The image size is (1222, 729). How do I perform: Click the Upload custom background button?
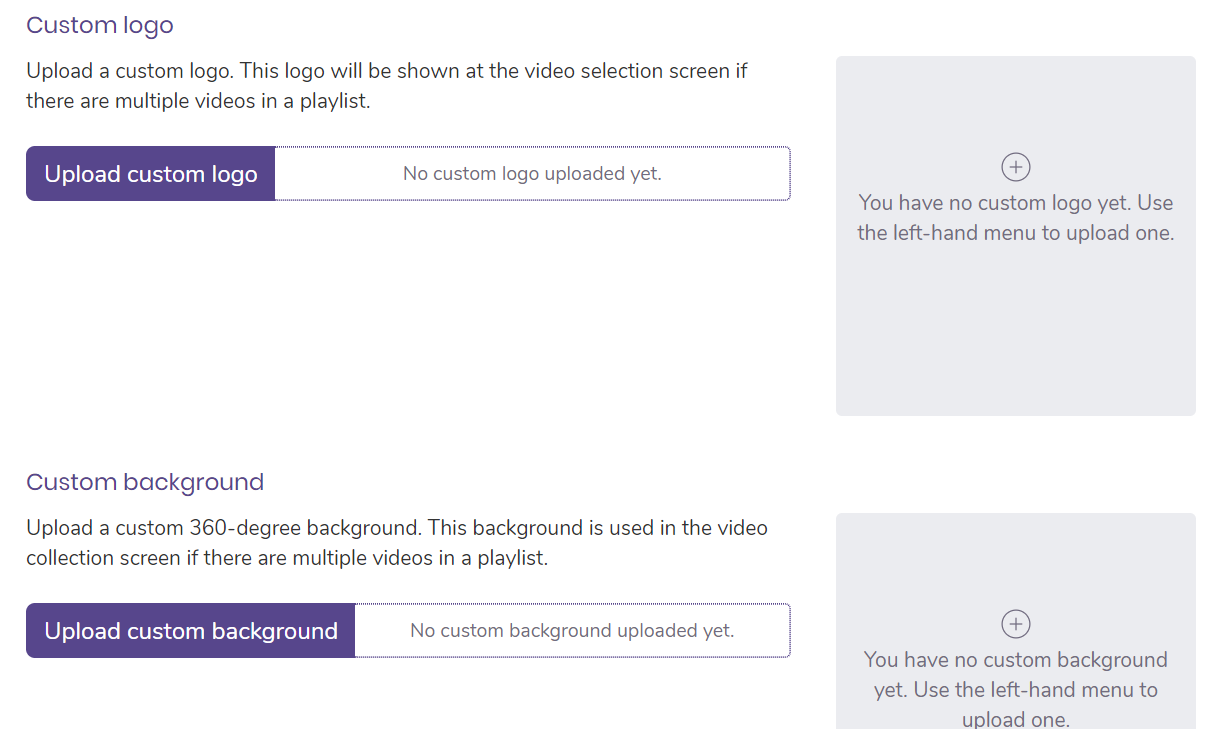[189, 630]
